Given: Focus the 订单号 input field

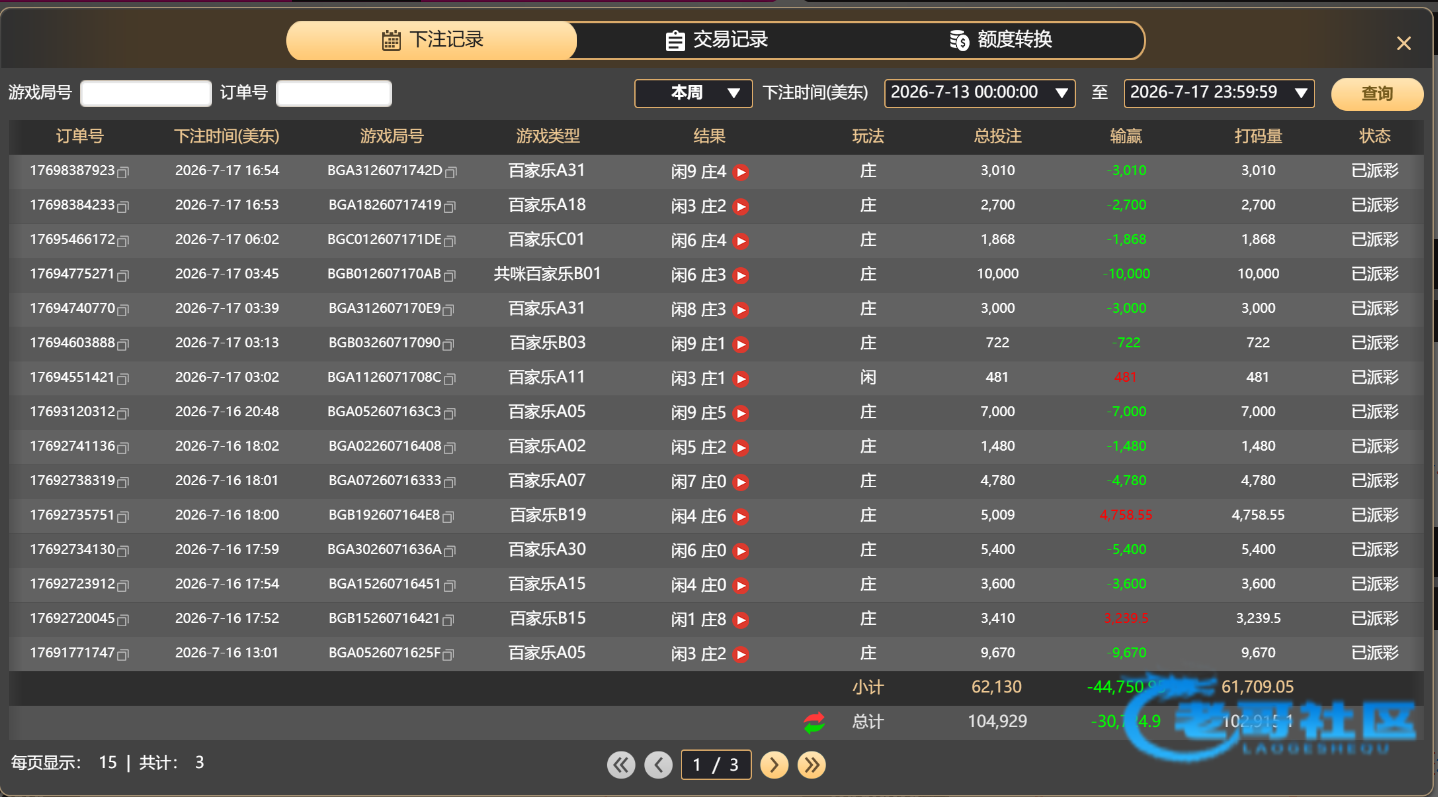Looking at the screenshot, I should coord(334,93).
